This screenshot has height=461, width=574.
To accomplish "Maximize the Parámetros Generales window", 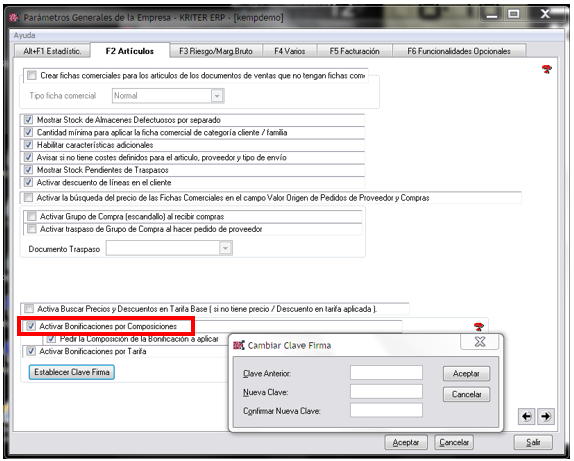I will click(x=513, y=14).
